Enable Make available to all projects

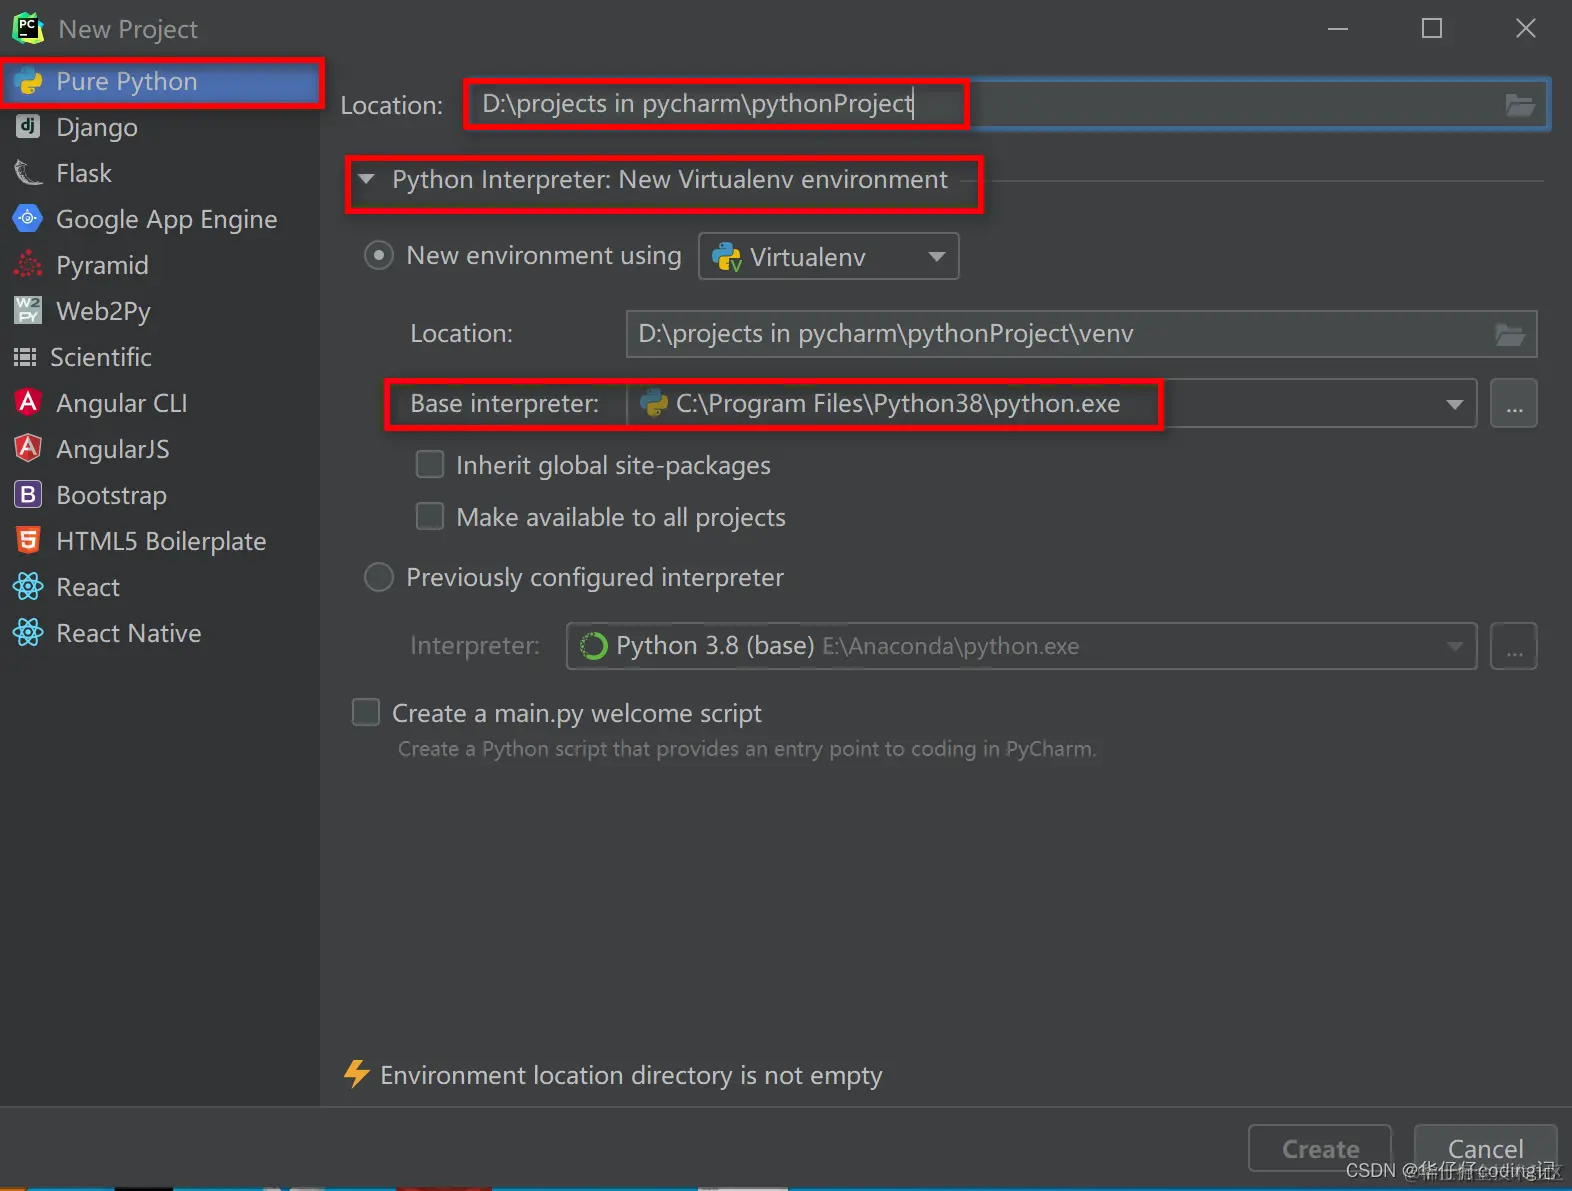430,516
